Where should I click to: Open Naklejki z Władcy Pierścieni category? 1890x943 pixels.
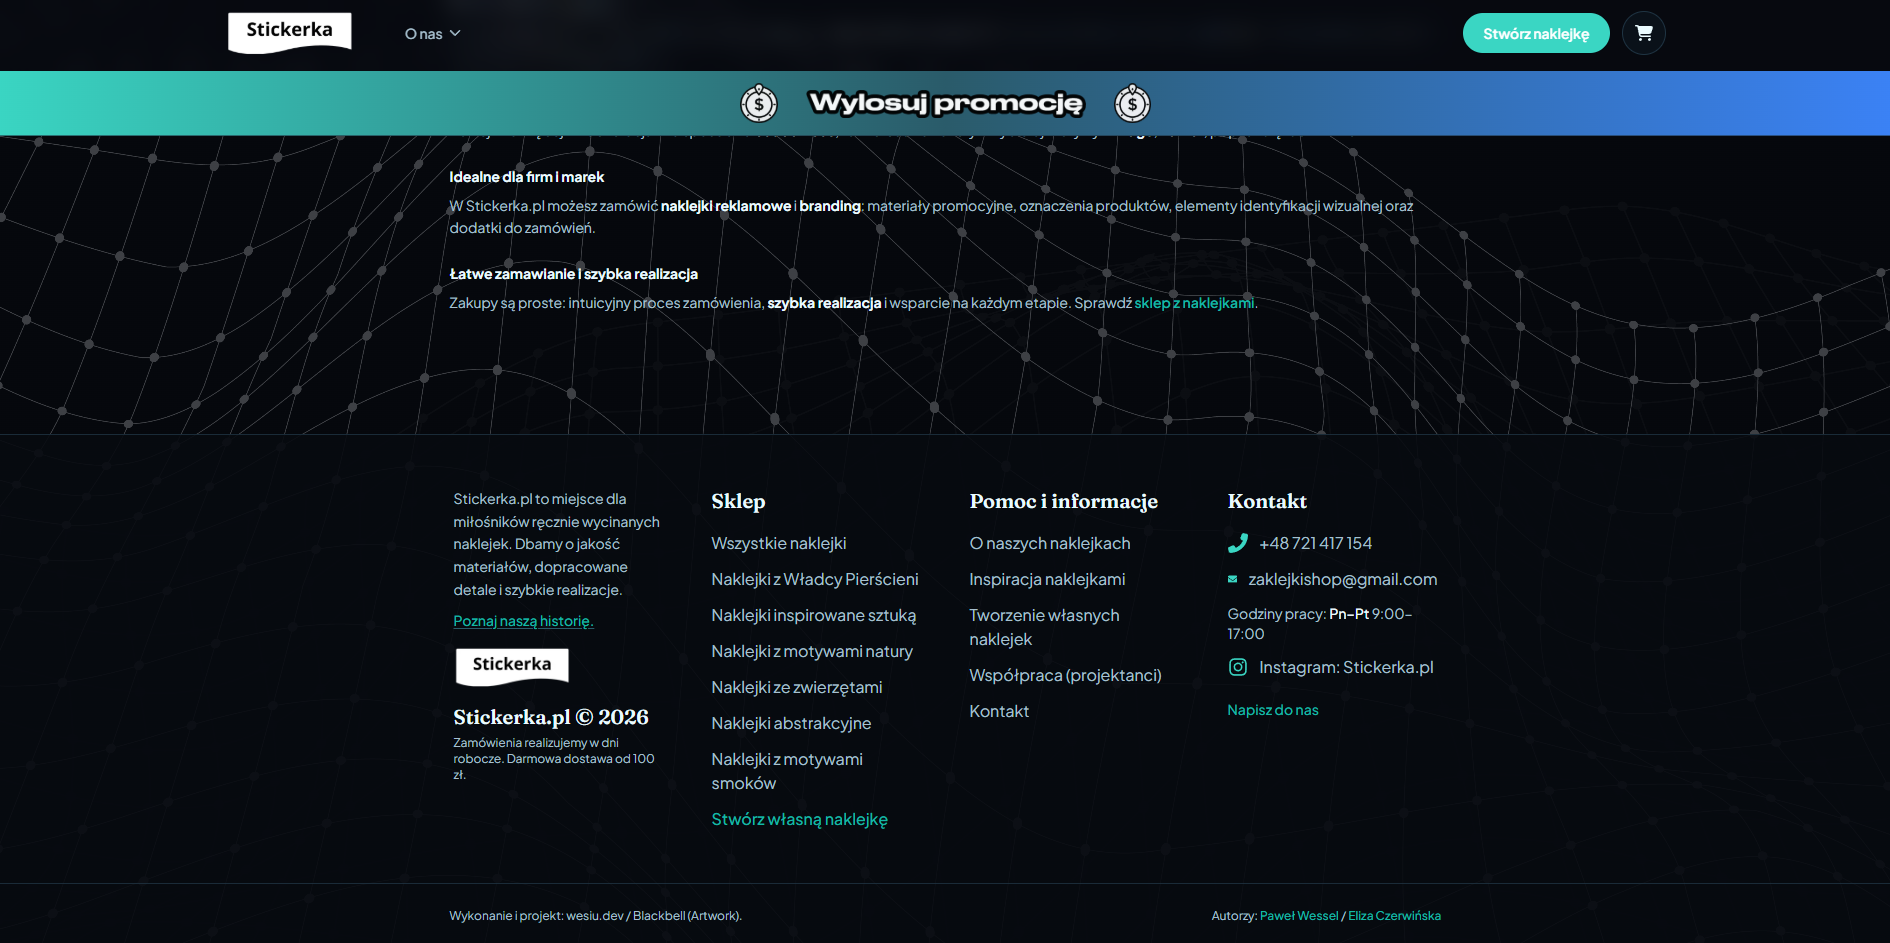click(x=814, y=579)
